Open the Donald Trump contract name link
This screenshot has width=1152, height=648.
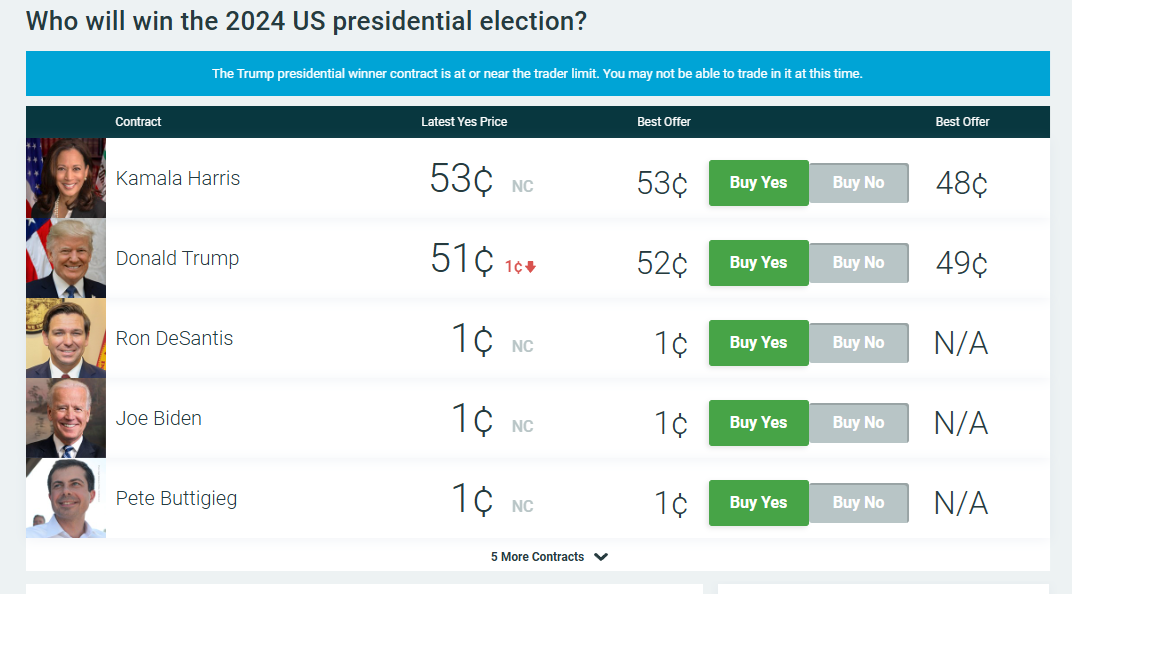tap(177, 258)
